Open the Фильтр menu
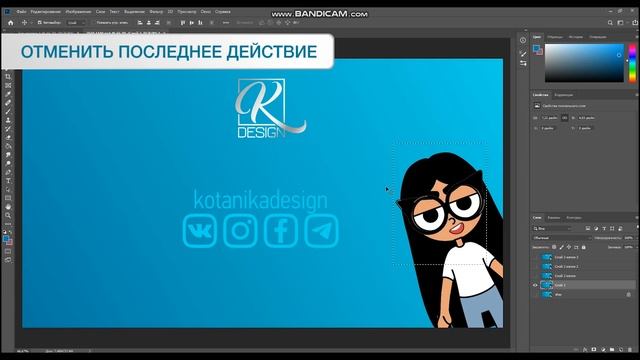Viewport: 640px width, 360px height. coord(156,12)
